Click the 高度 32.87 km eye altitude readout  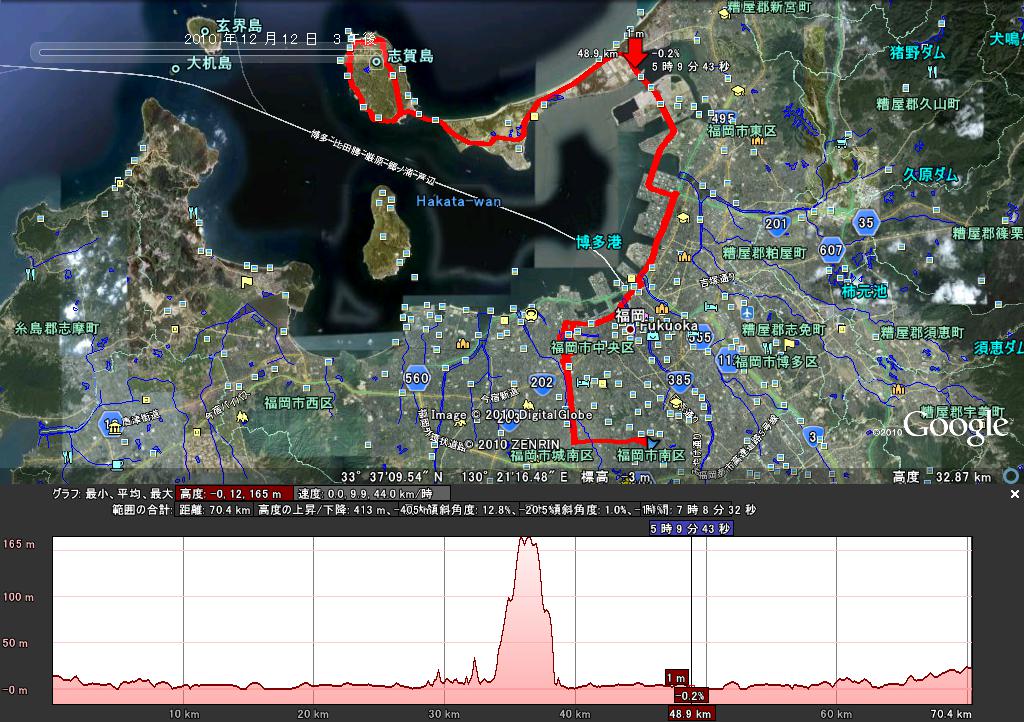pyautogui.click(x=942, y=477)
